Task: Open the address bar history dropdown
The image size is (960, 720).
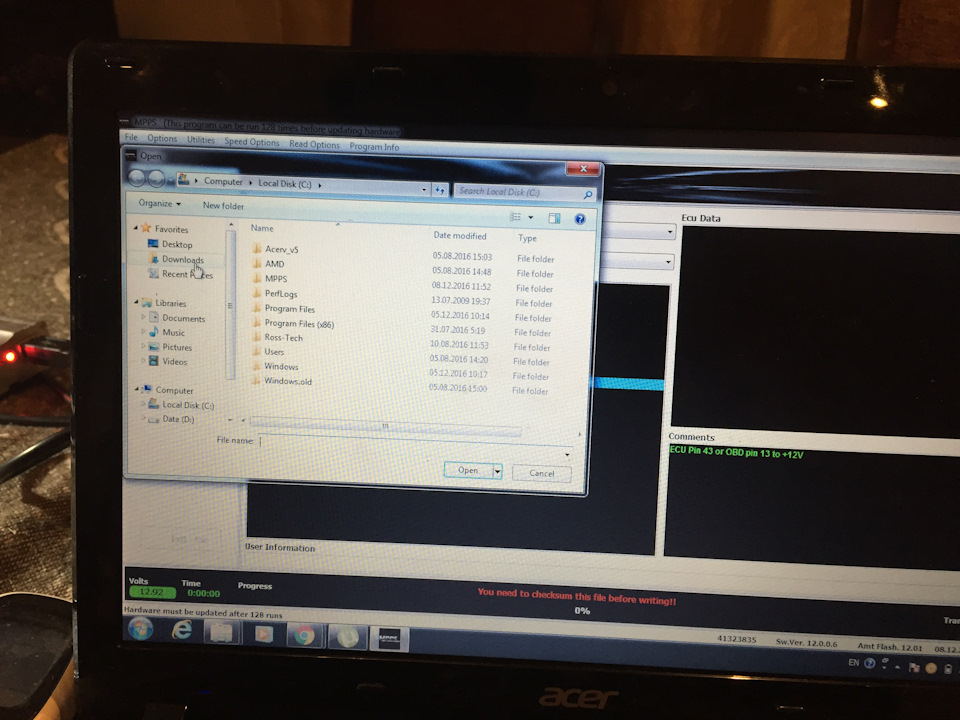Action: pyautogui.click(x=424, y=190)
